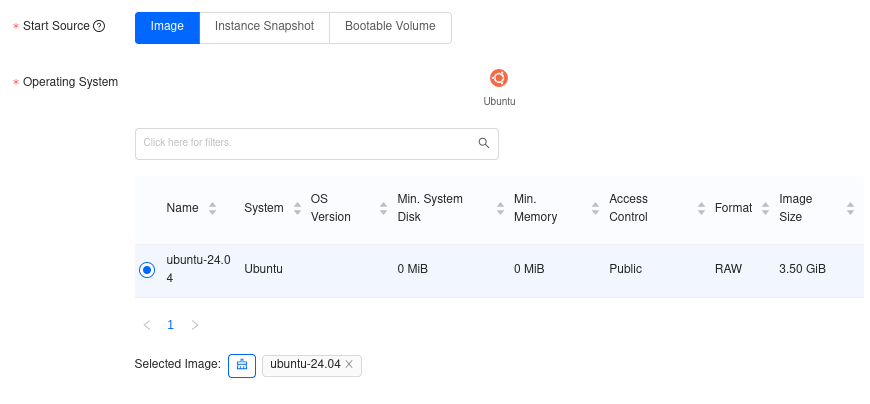Sort by Format column arrows
870x404 pixels.
[x=766, y=209]
